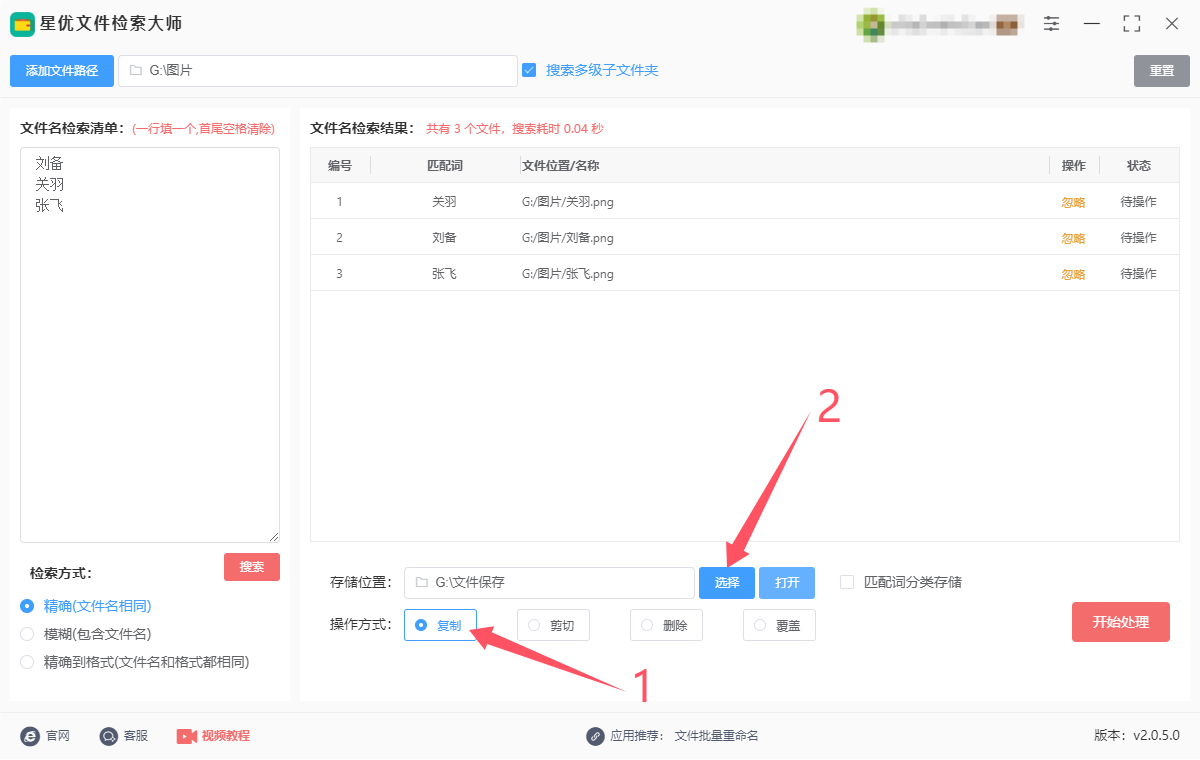The height and width of the screenshot is (760, 1200).
Task: Select 精确到格式 search mode
Action: 27,662
